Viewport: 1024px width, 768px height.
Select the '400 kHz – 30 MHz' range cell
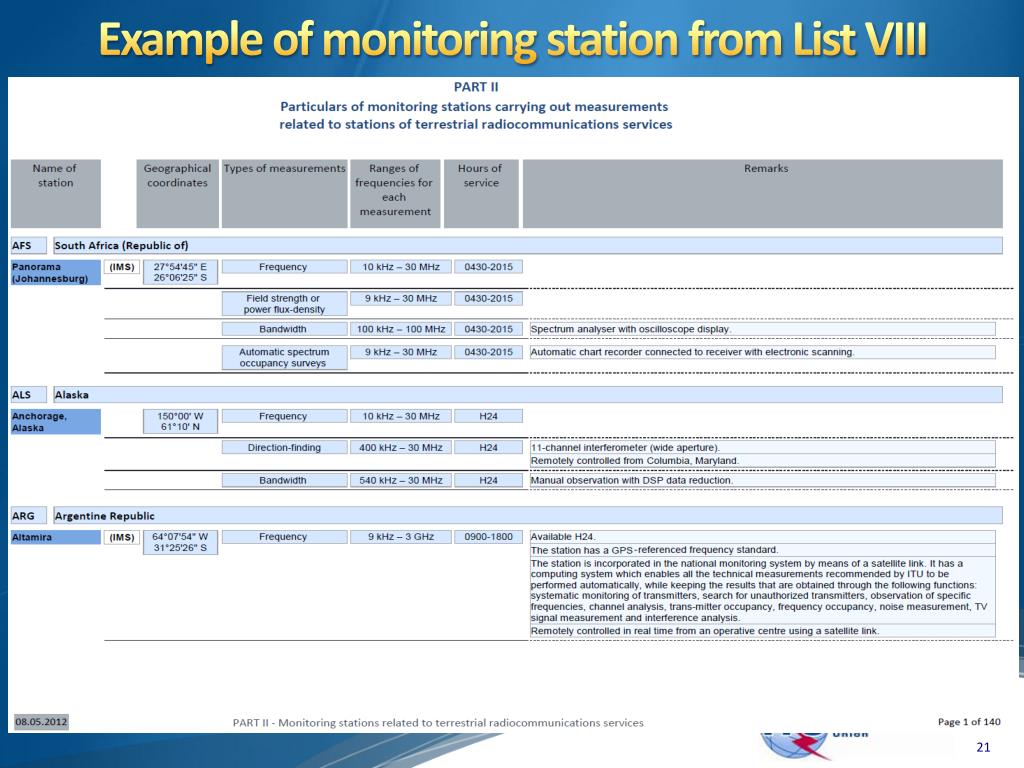401,447
